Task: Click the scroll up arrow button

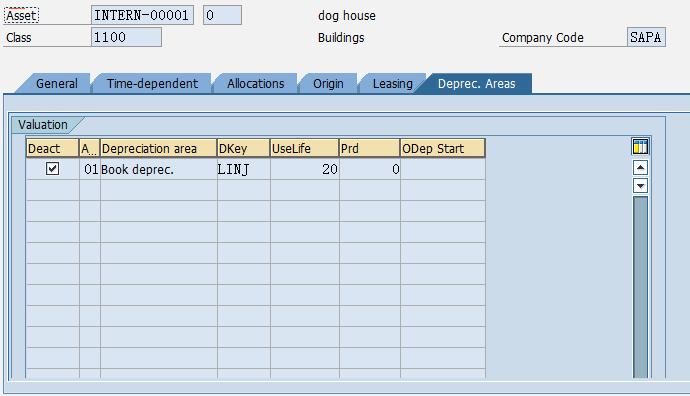Action: pyautogui.click(x=640, y=168)
